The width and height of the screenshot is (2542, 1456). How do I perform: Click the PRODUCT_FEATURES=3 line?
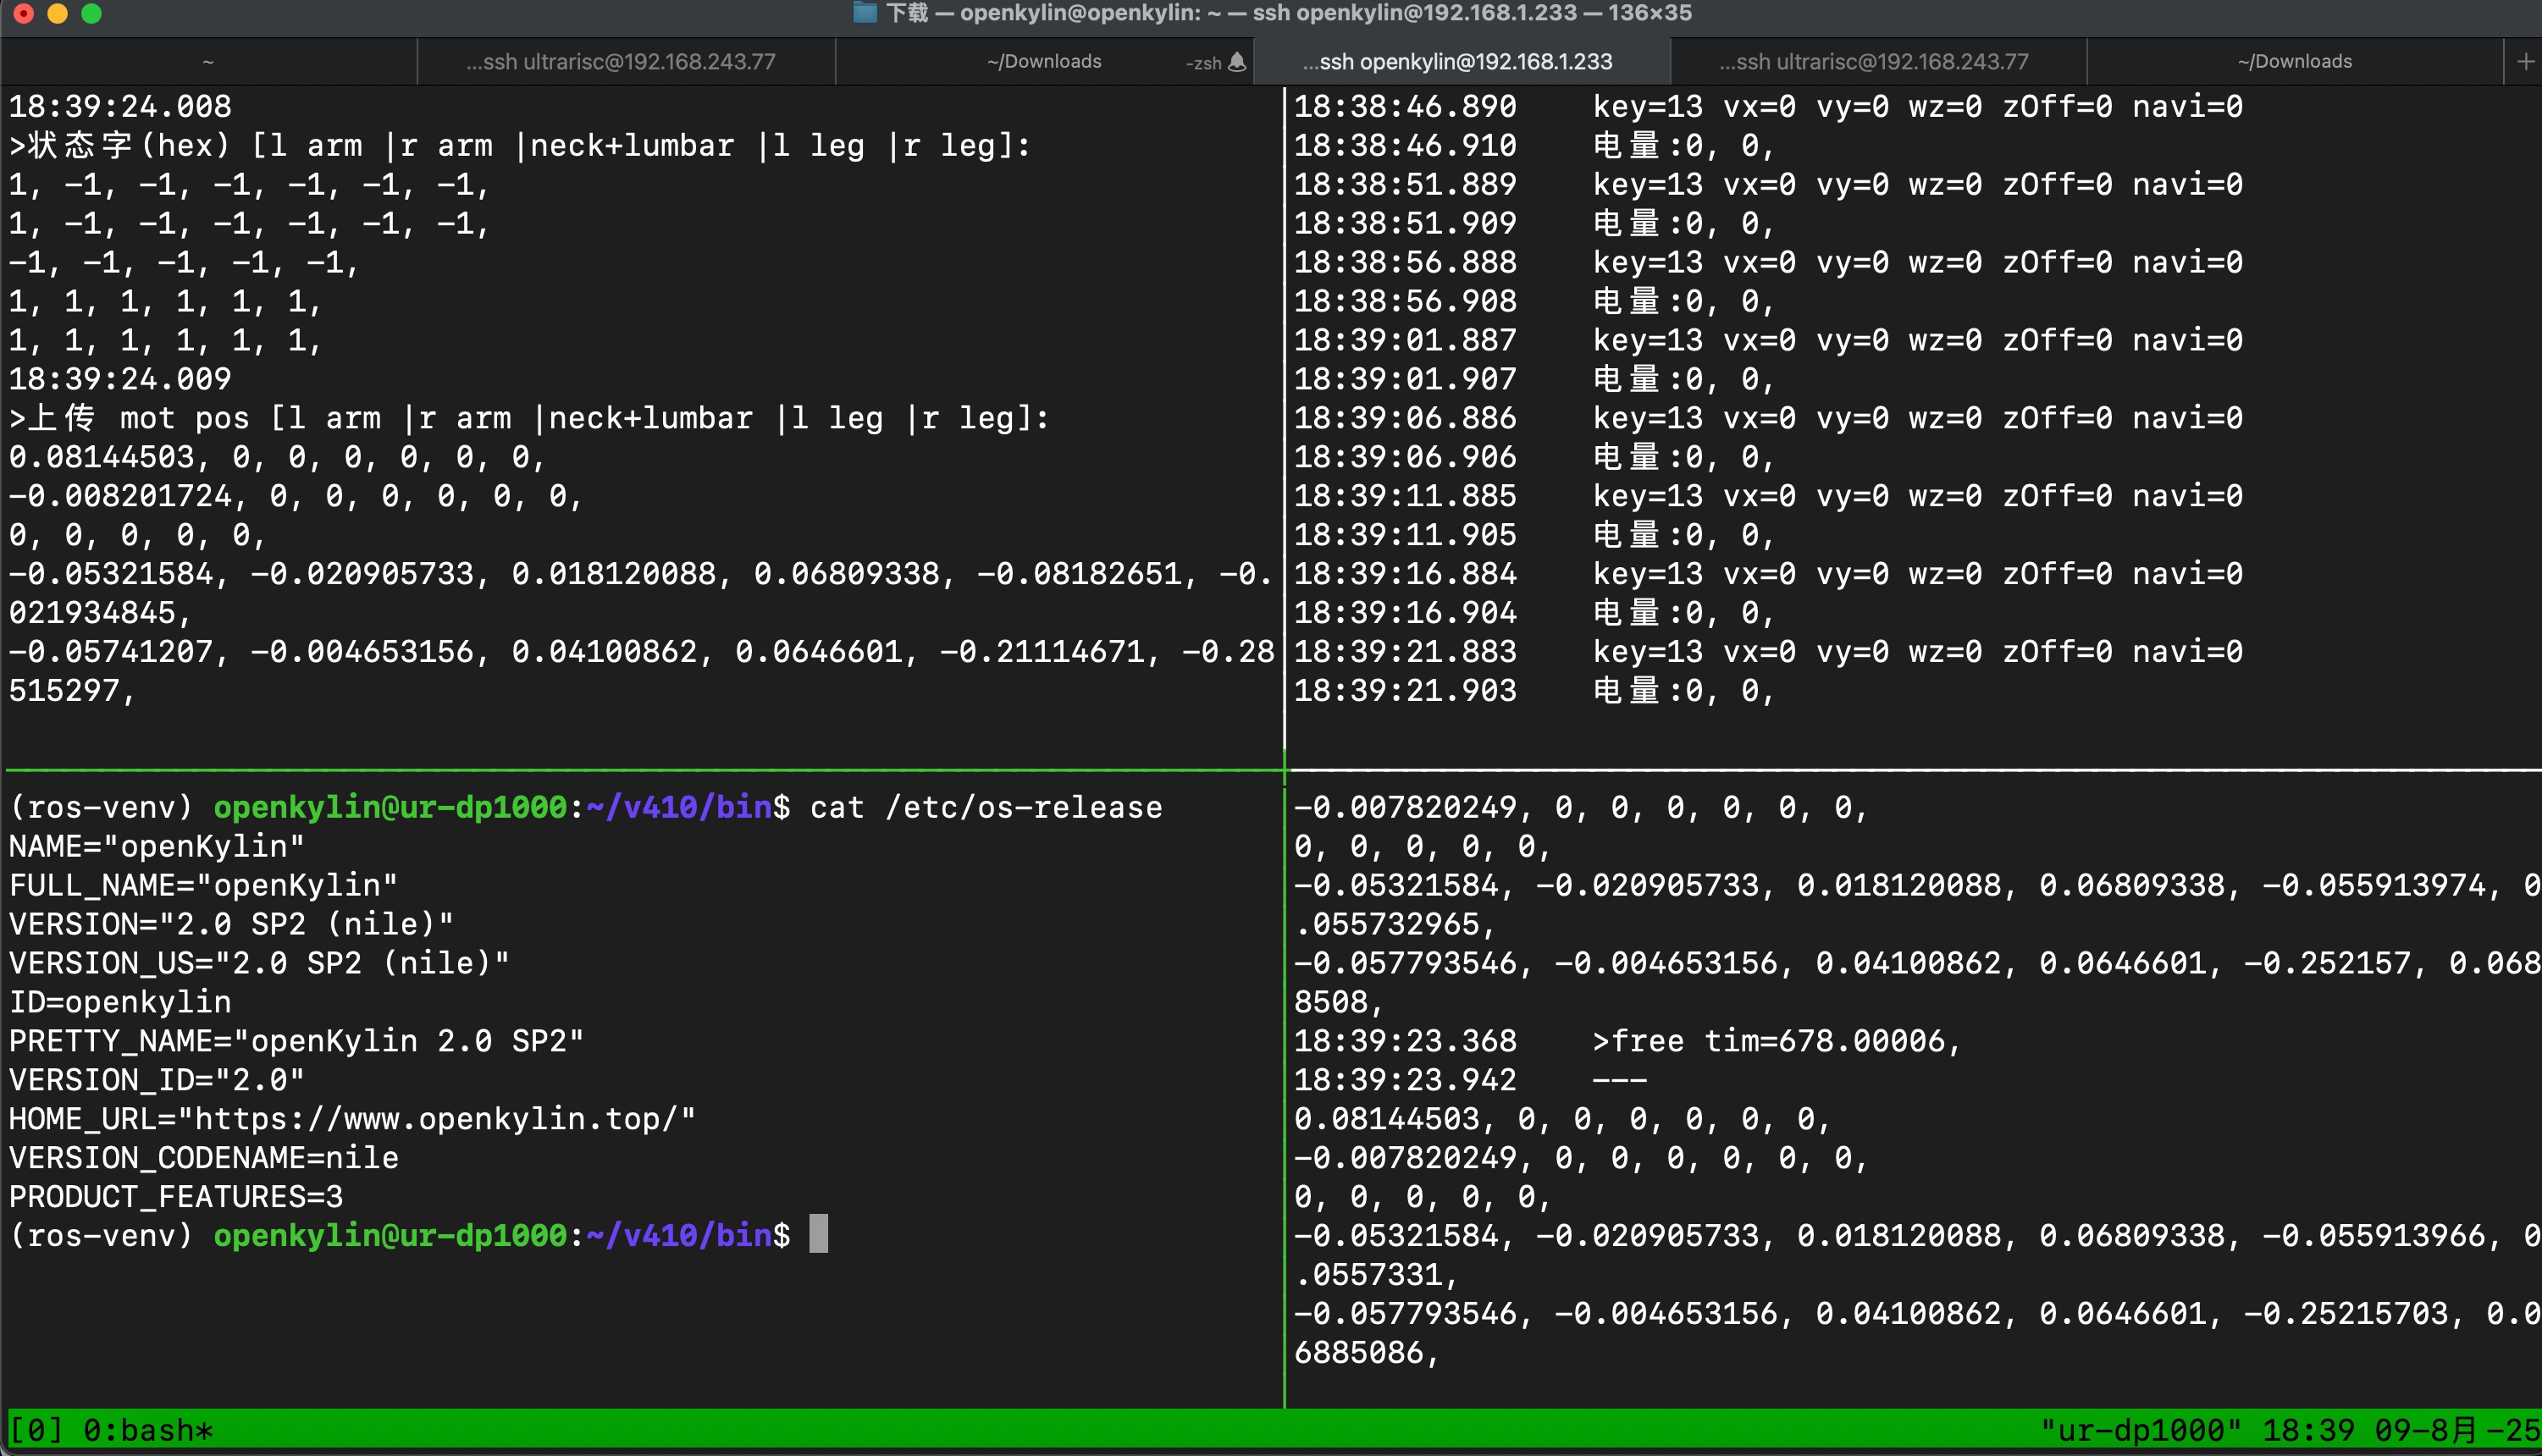[175, 1197]
